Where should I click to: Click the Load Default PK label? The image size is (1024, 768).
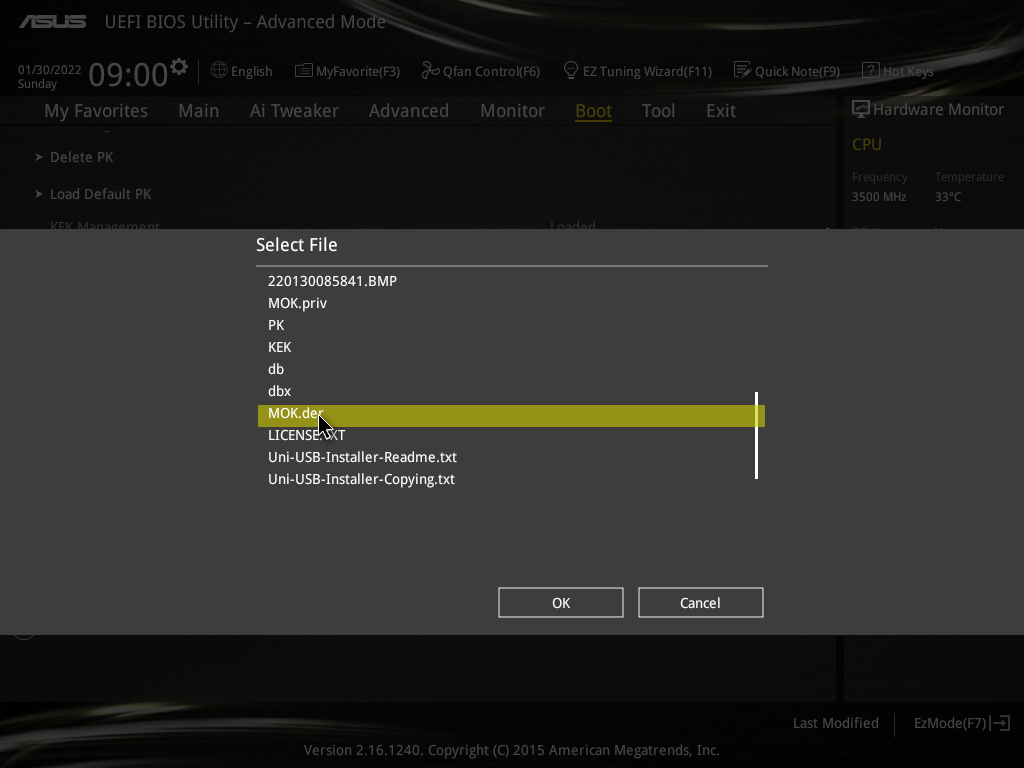pos(101,194)
